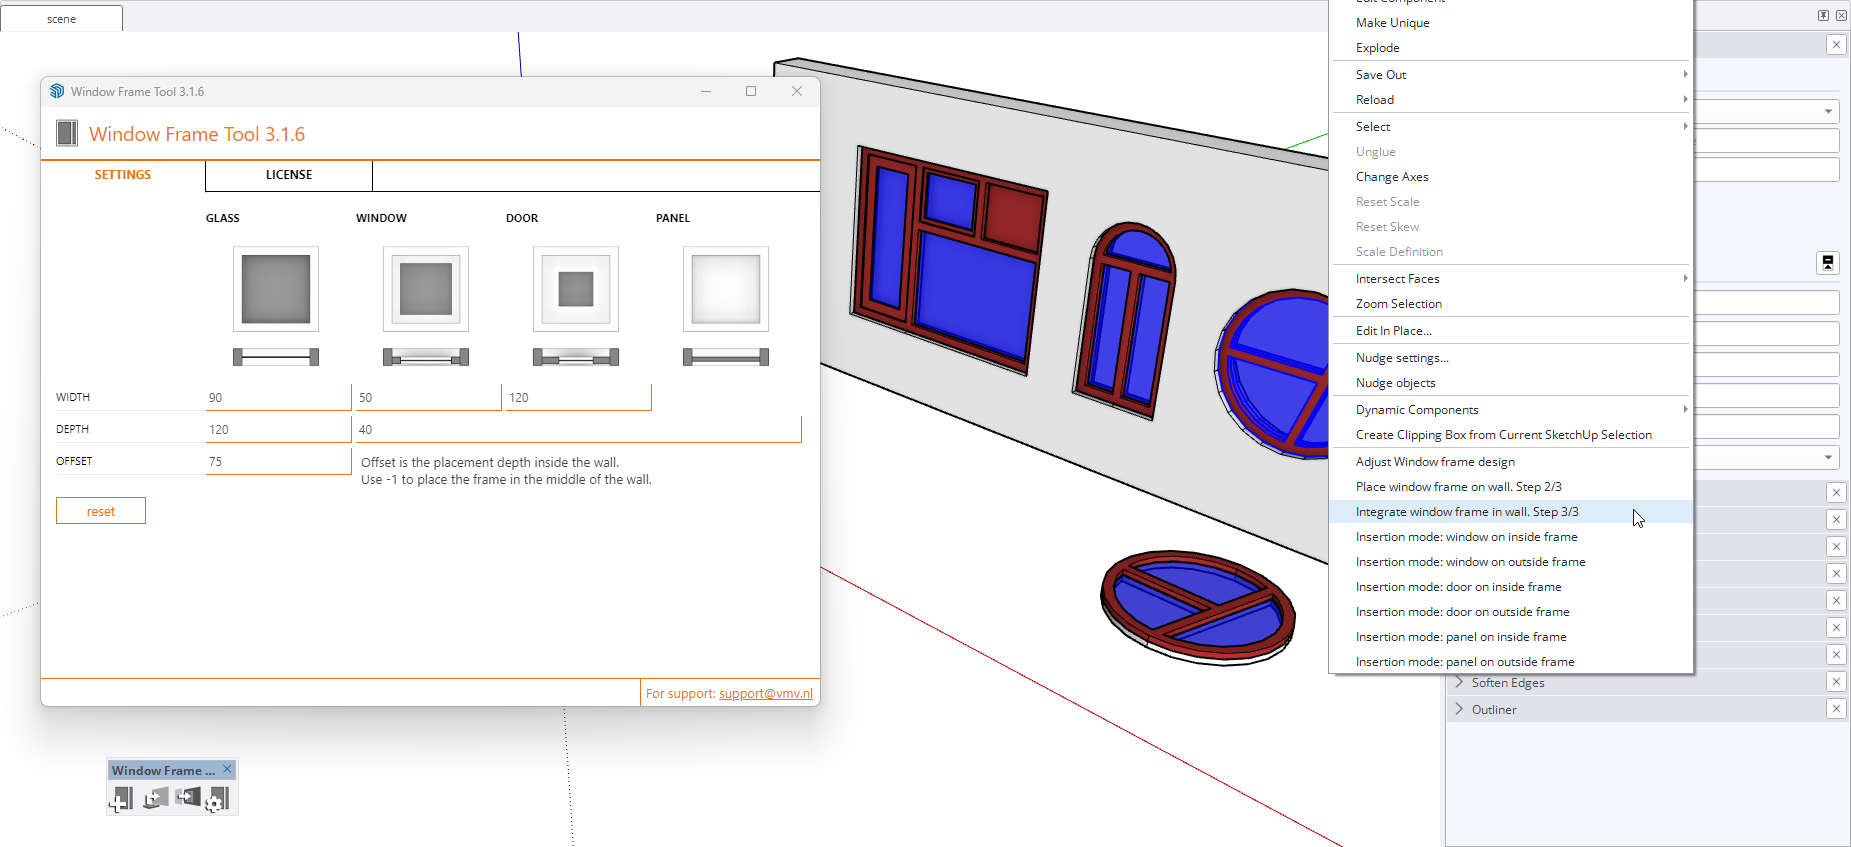Click the reset button
This screenshot has width=1851, height=847.
pos(101,511)
